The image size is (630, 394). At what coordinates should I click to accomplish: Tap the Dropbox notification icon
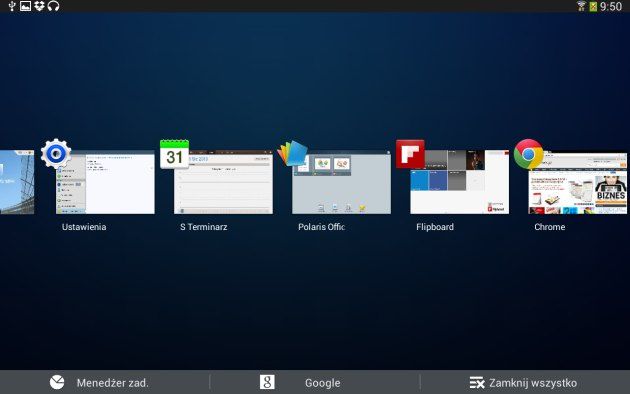(39, 6)
